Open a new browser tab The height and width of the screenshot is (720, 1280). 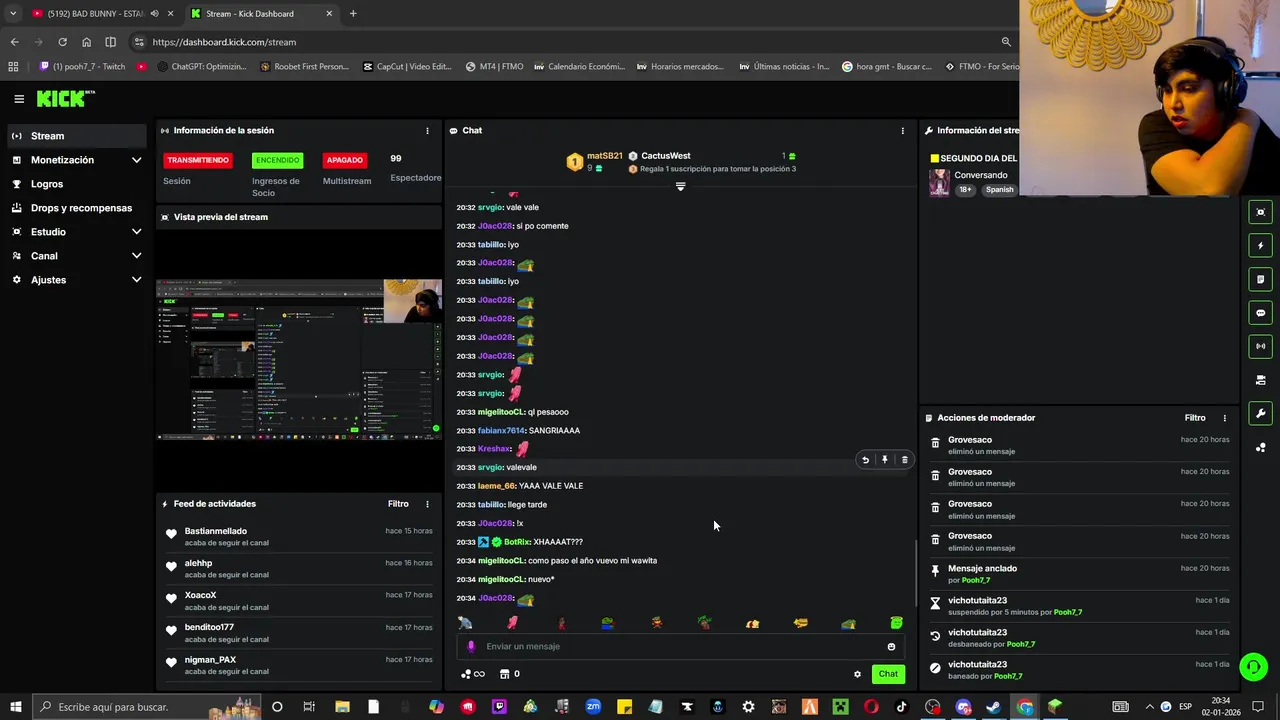(353, 14)
